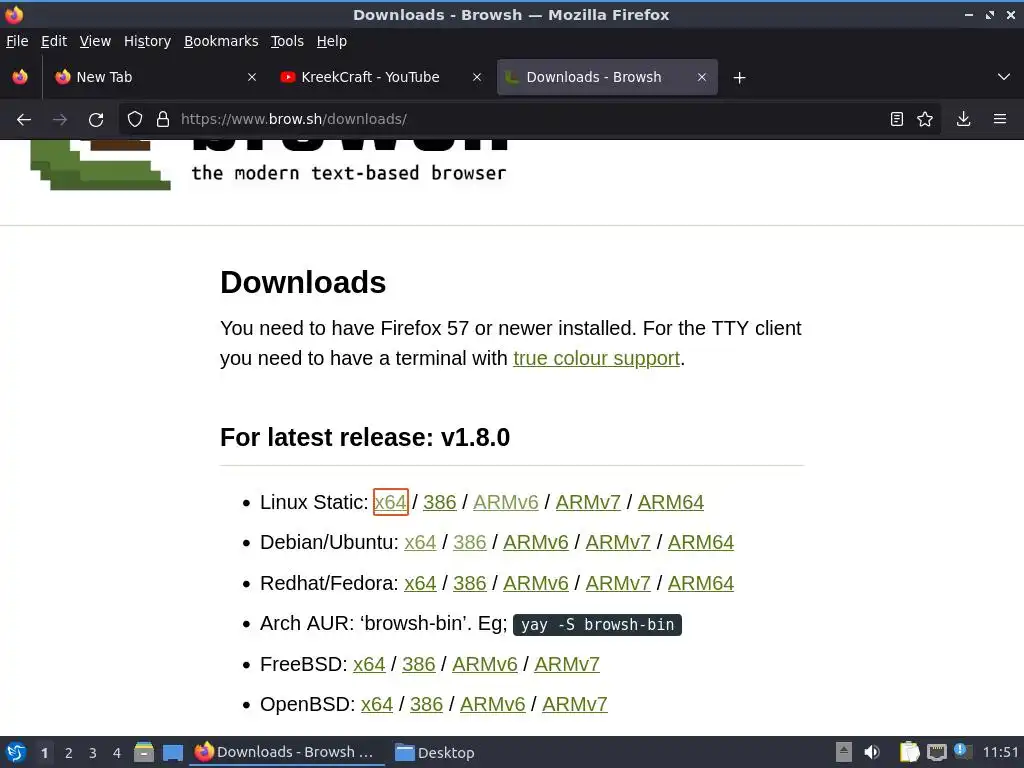The image size is (1024, 768).
Task: Download OpenBSD ARMv6 build
Action: click(x=492, y=705)
